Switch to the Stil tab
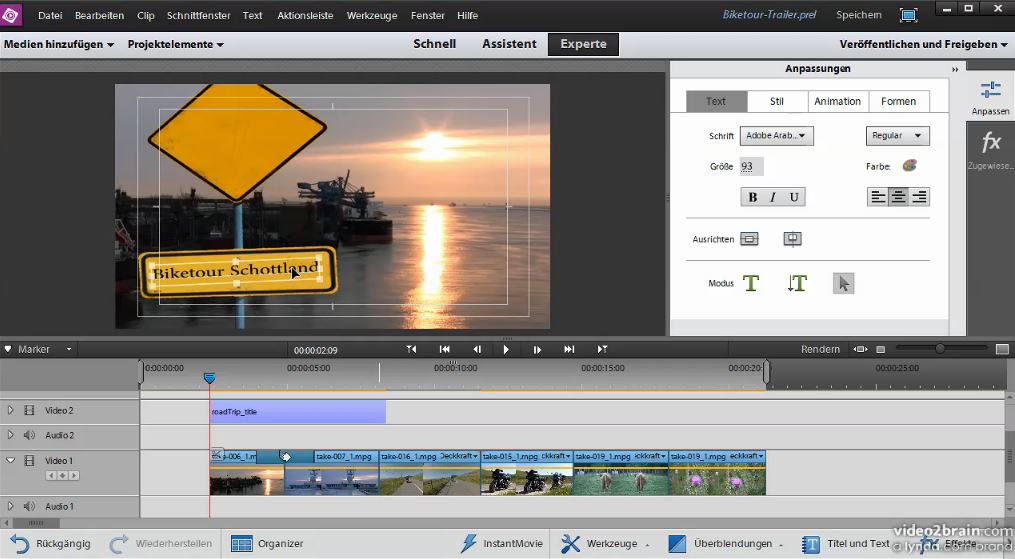This screenshot has height=559, width=1015. pyautogui.click(x=777, y=101)
